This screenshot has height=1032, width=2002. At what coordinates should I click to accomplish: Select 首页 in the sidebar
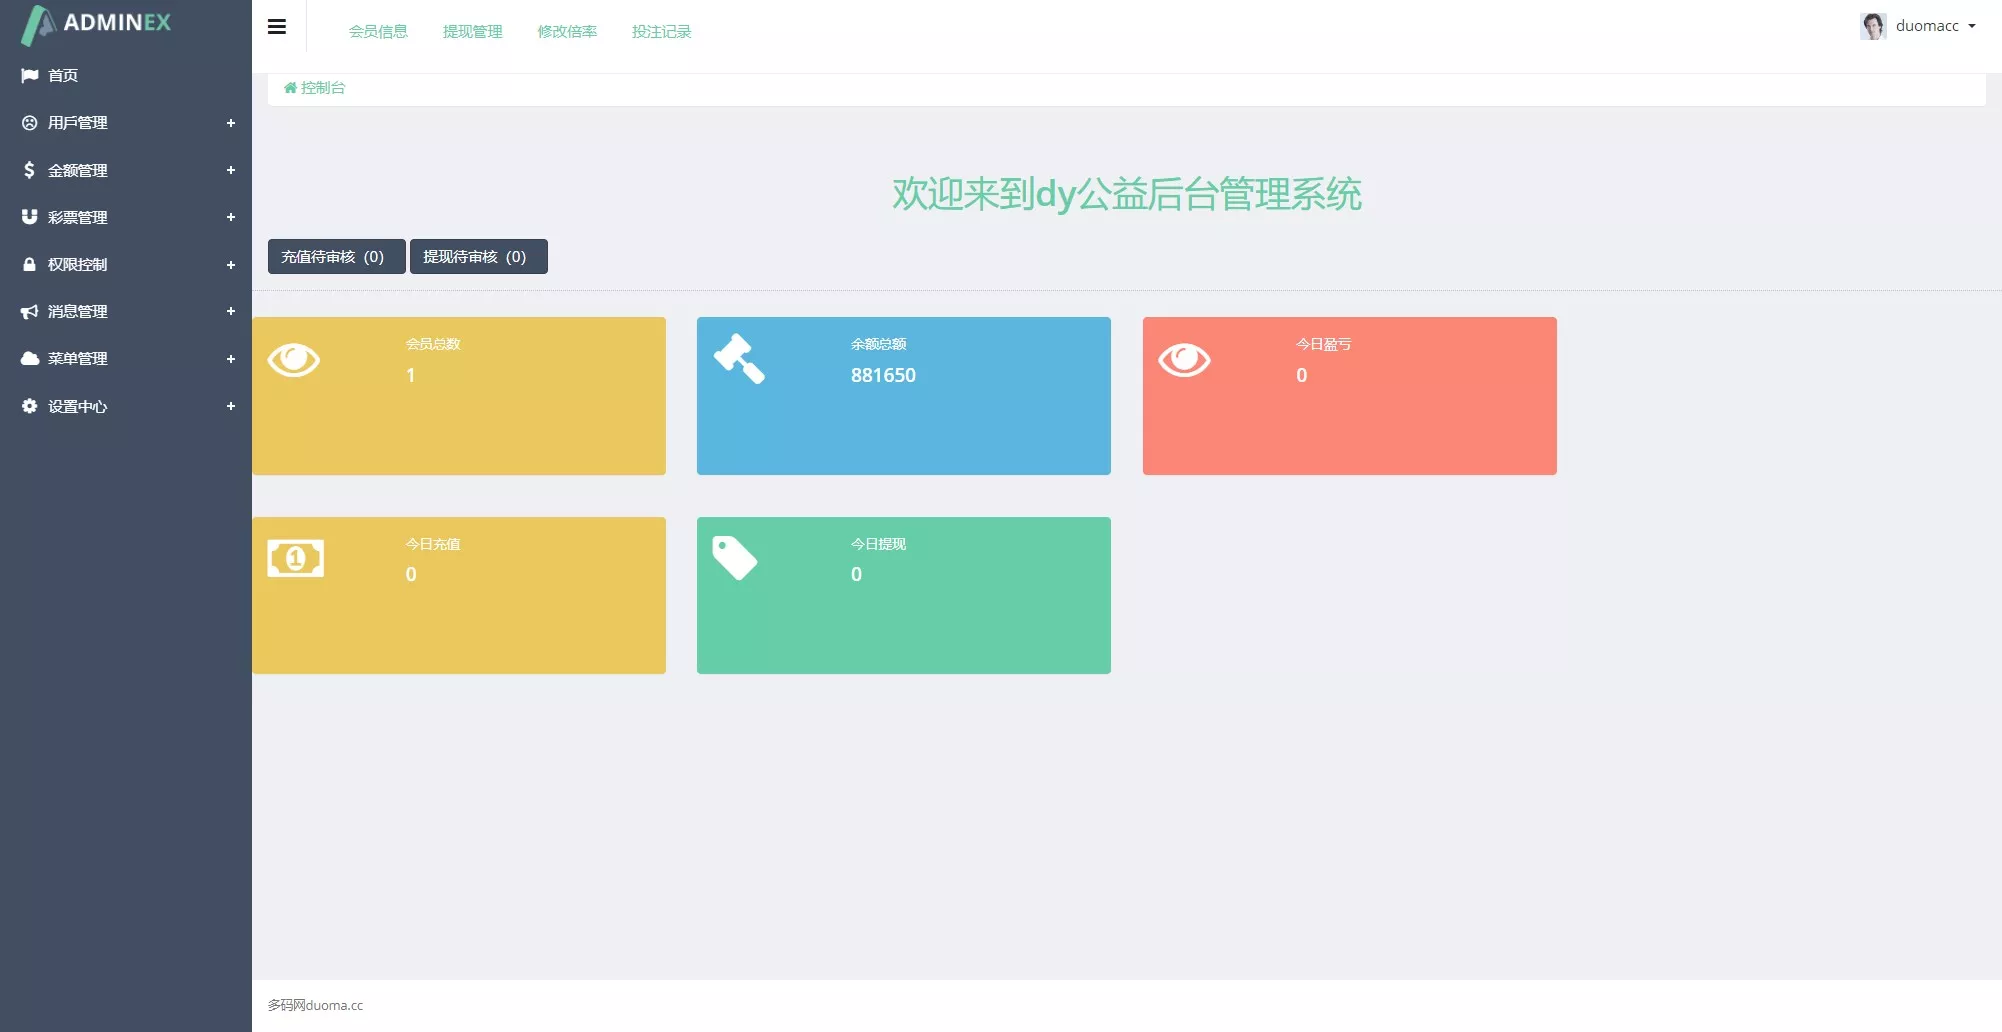63,76
